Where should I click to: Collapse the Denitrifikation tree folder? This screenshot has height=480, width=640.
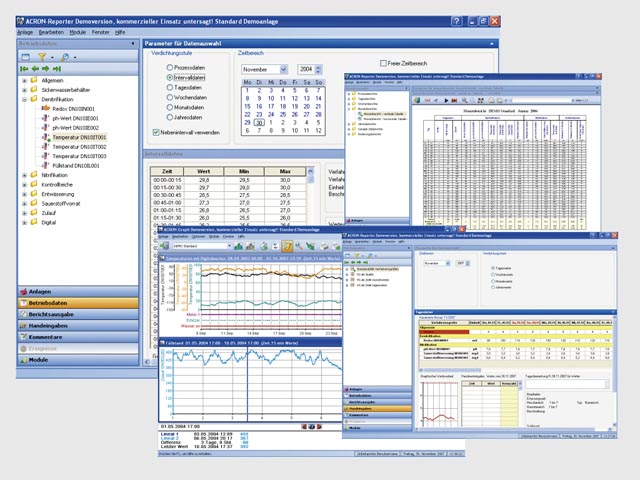(24, 100)
